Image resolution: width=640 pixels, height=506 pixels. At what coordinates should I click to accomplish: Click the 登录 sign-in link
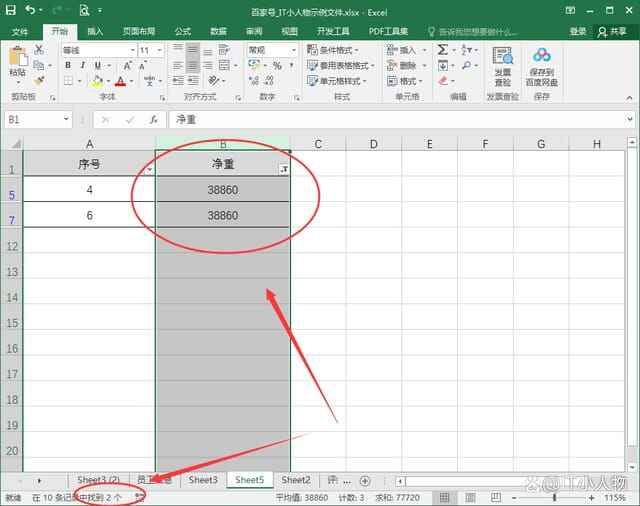coord(578,31)
